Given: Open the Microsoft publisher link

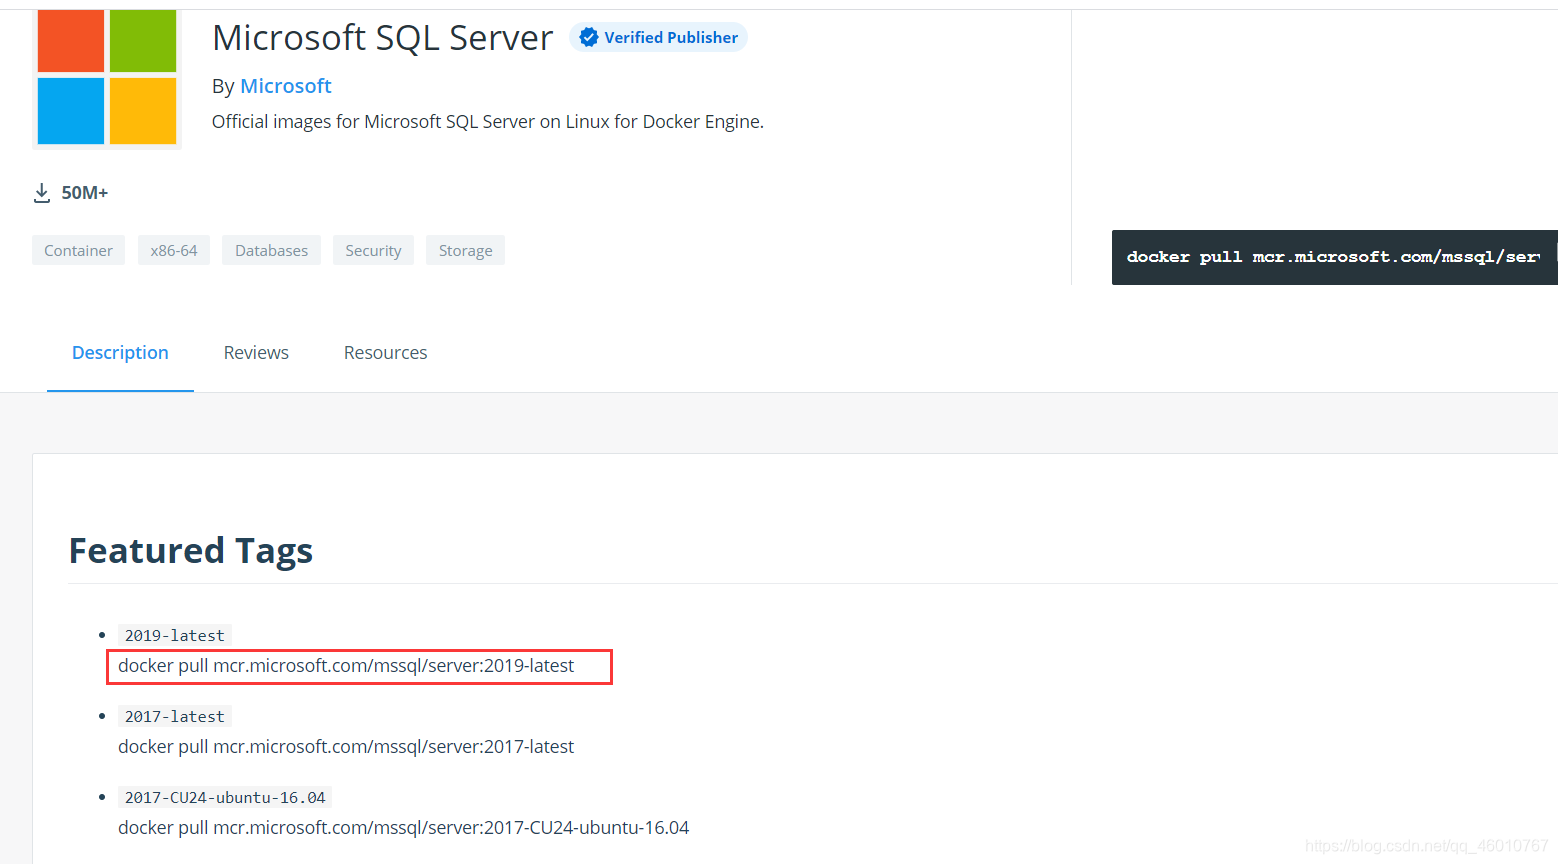Looking at the screenshot, I should pos(286,86).
